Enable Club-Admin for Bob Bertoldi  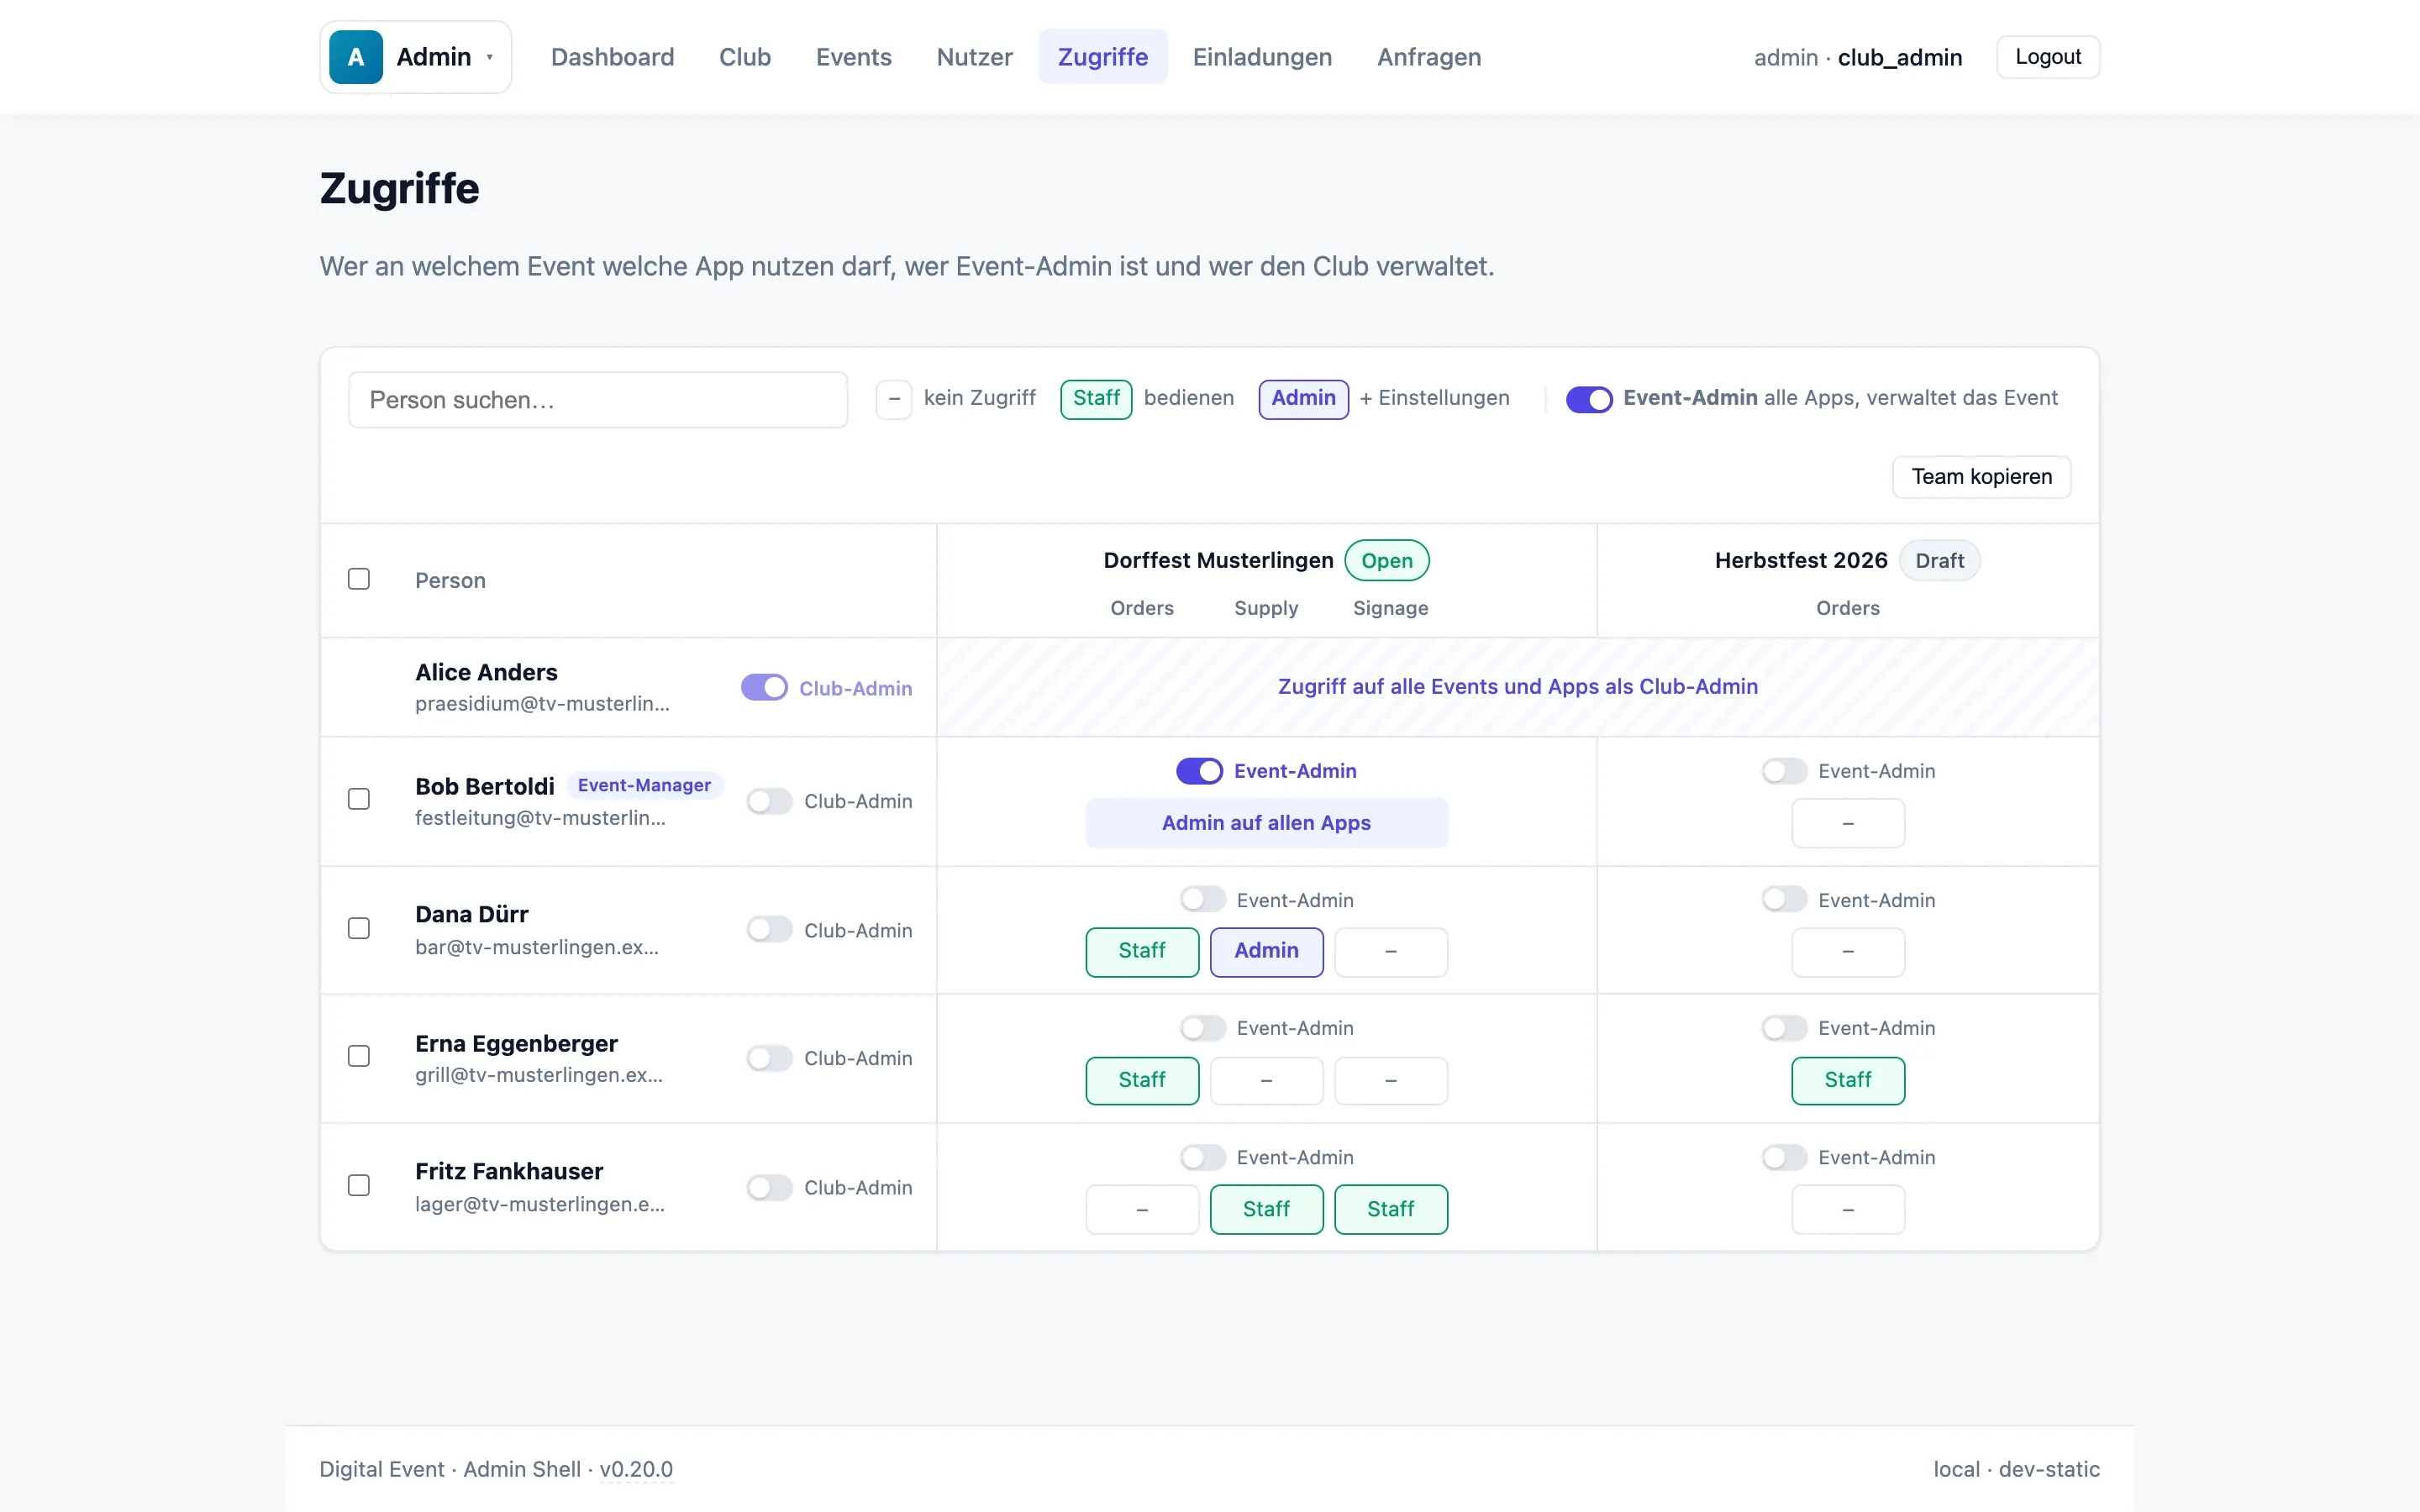769,801
